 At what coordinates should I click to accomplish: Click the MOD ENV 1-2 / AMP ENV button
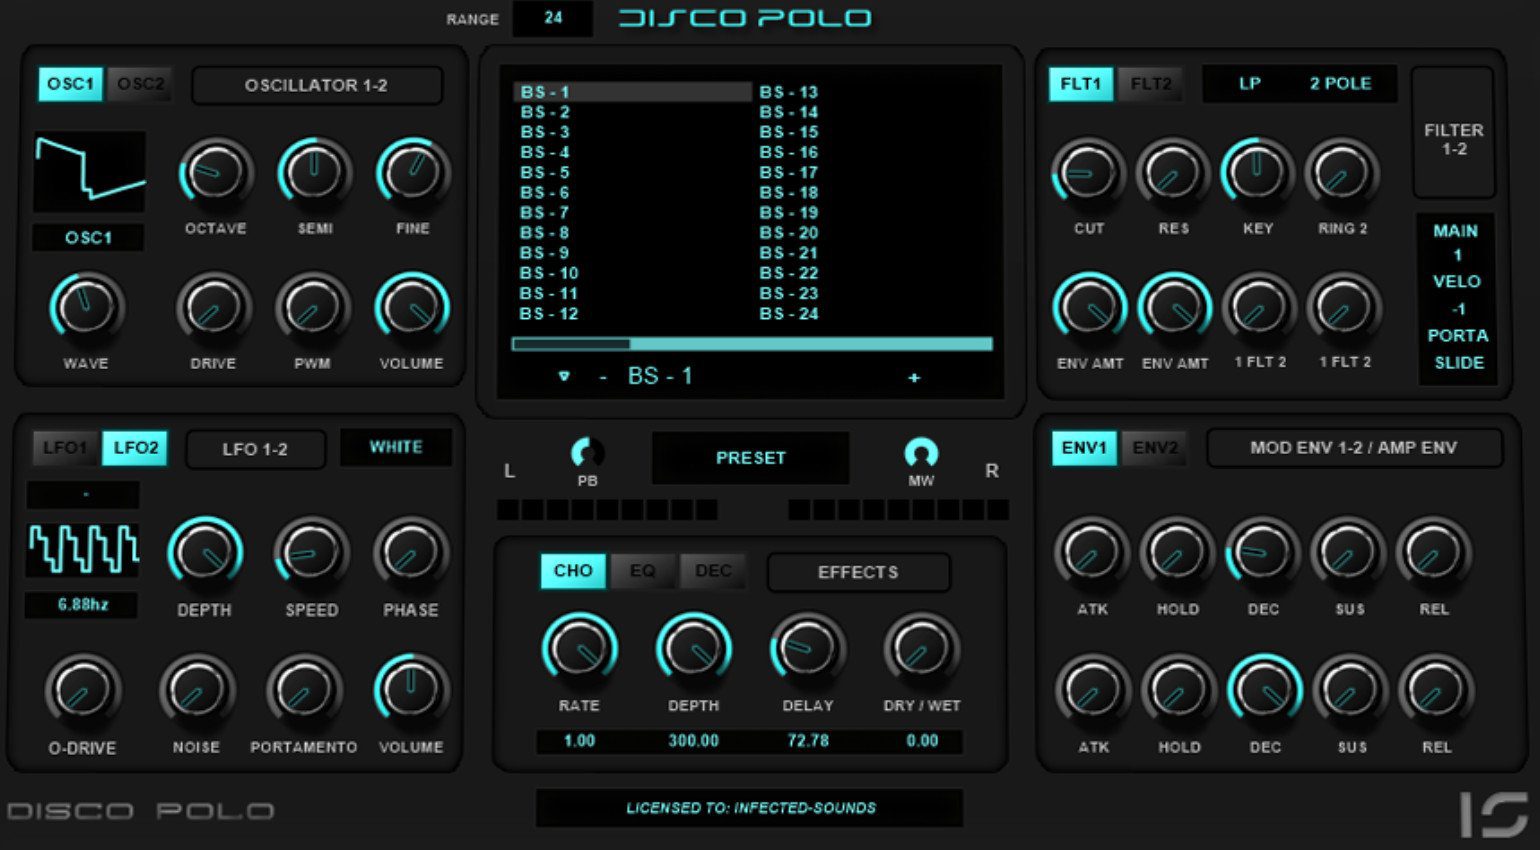pos(1353,448)
